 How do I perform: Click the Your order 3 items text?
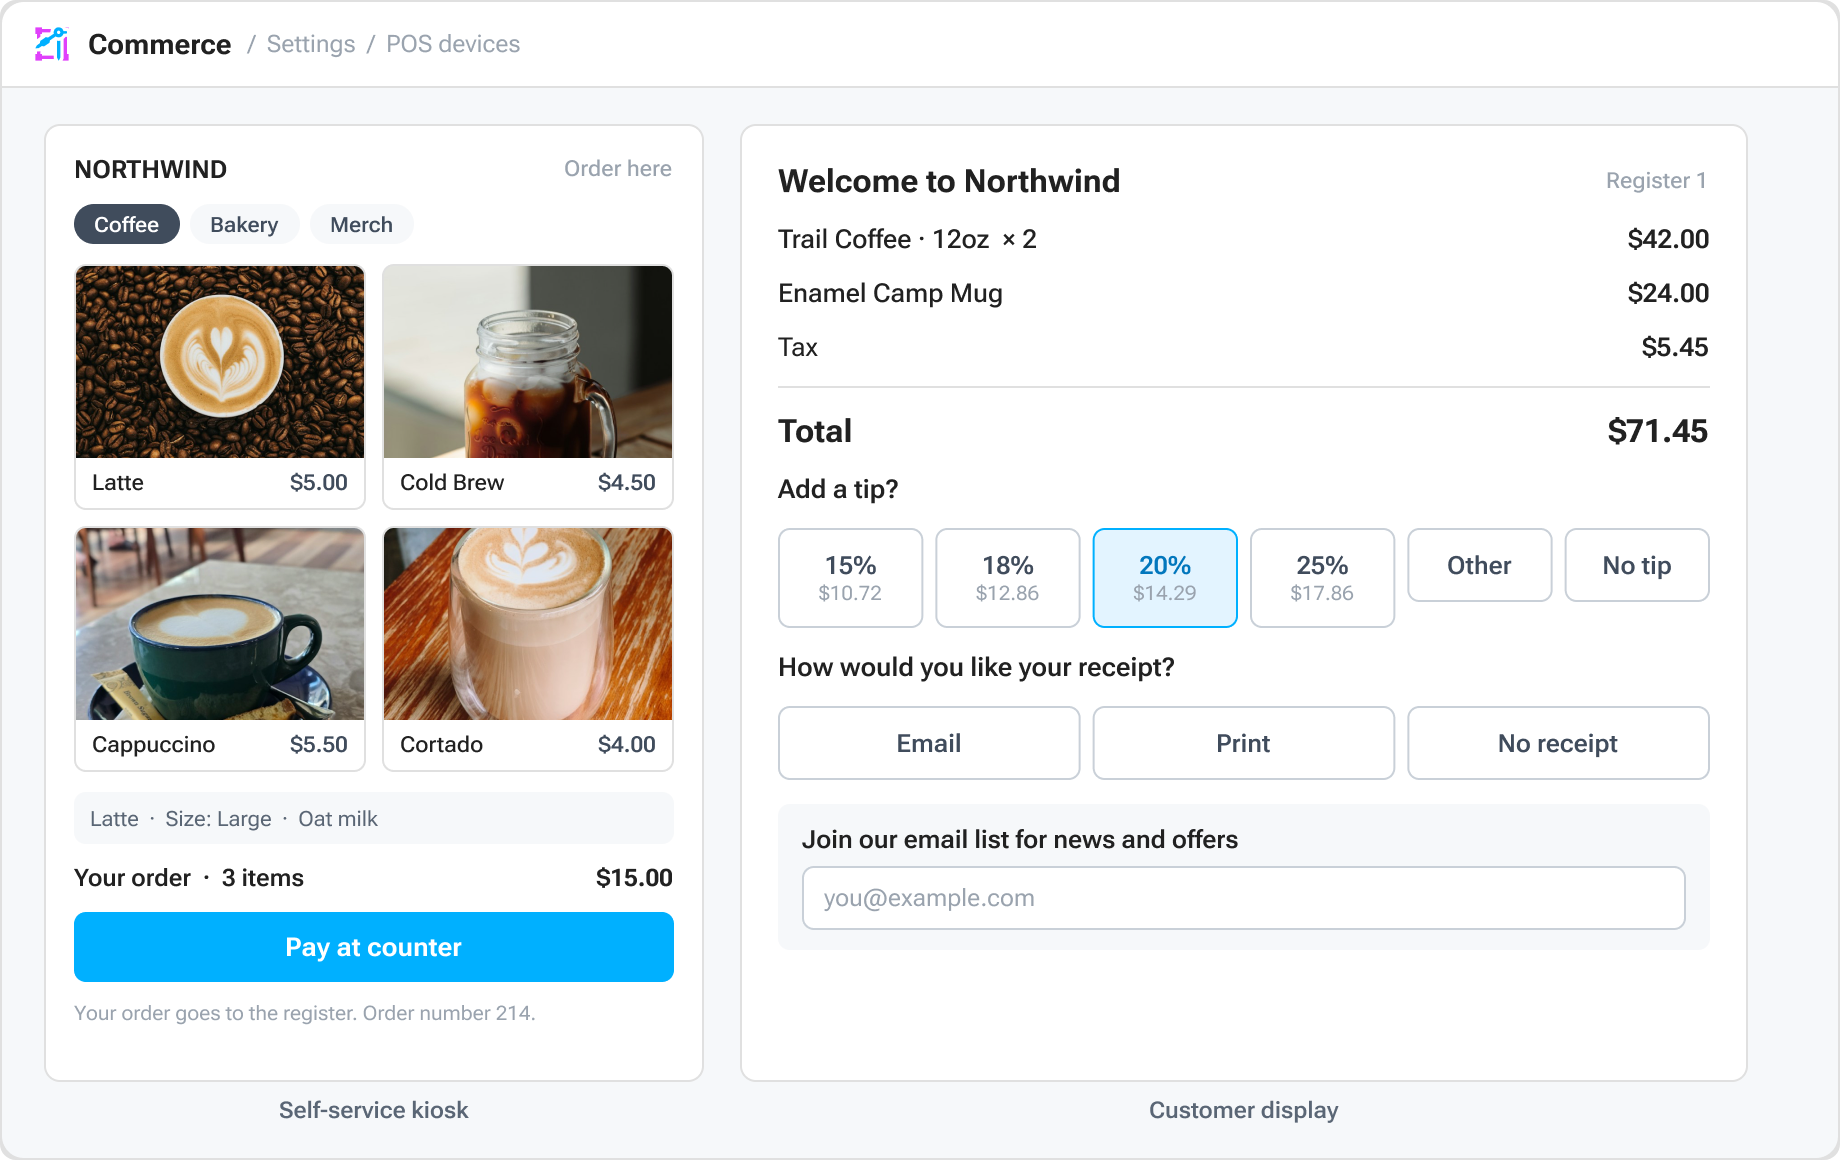[x=189, y=877]
